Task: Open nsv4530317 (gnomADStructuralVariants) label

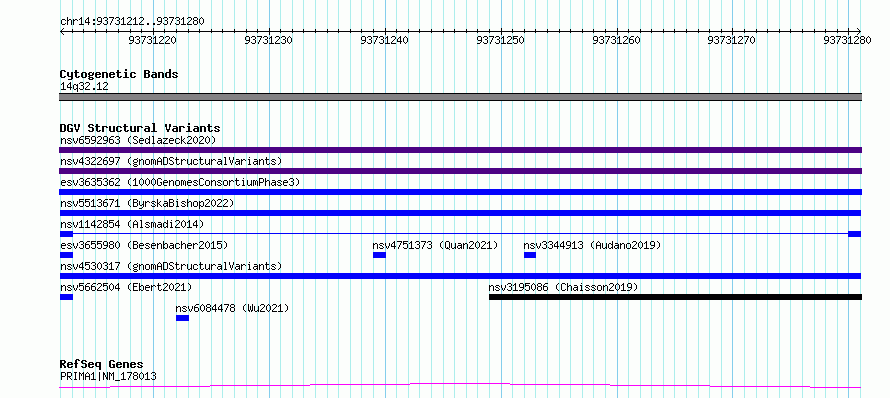Action: tap(171, 266)
